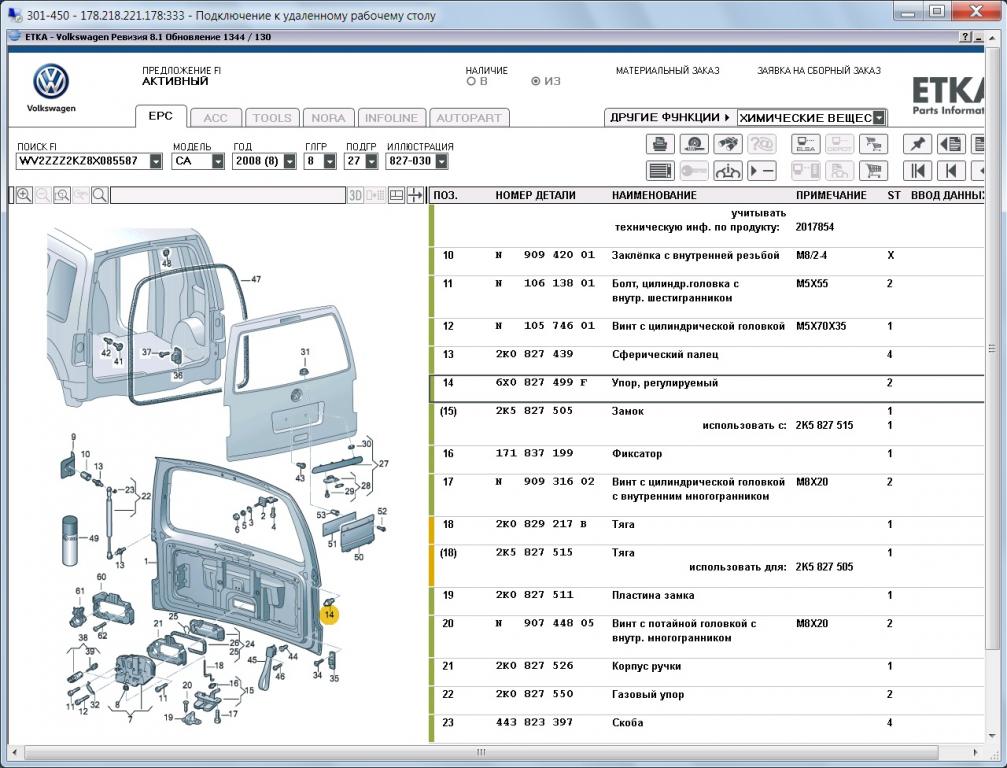Image resolution: width=1007 pixels, height=768 pixels.
Task: Click the horizontal scrollbar thumb
Action: point(482,752)
